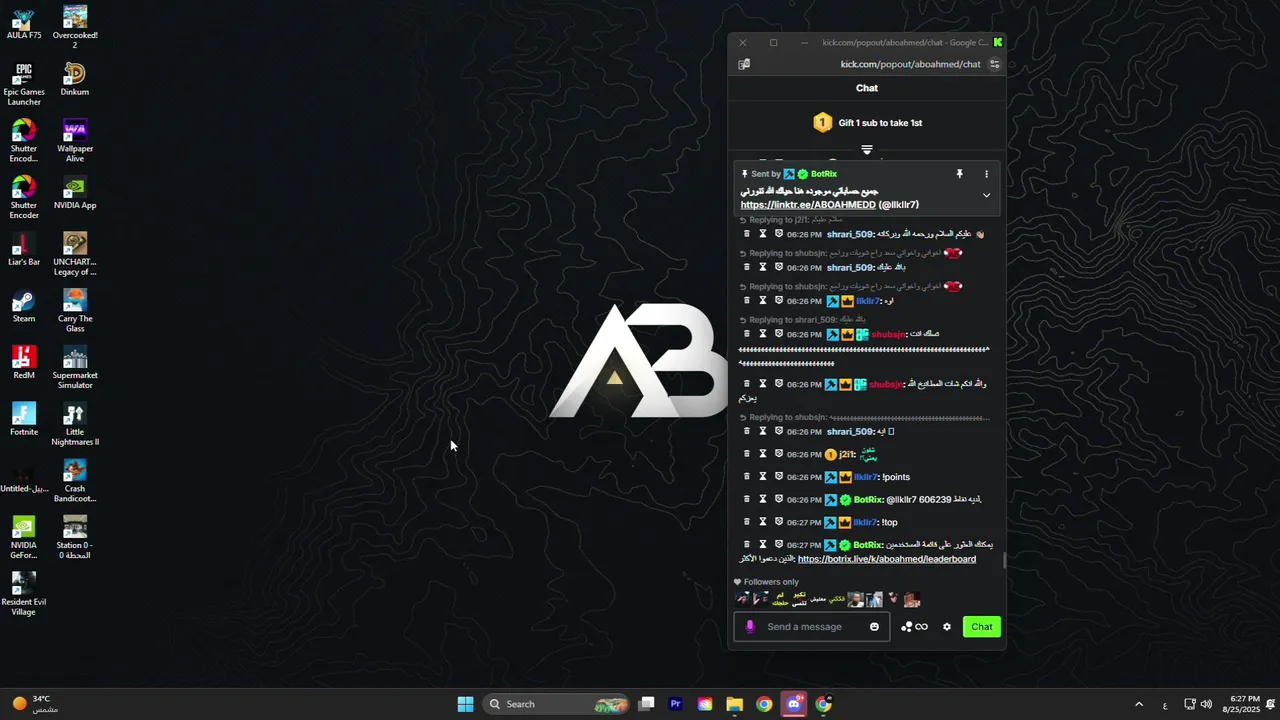This screenshot has height=720, width=1280.
Task: Open the Little Nightmares II shortcut
Action: coord(75,425)
